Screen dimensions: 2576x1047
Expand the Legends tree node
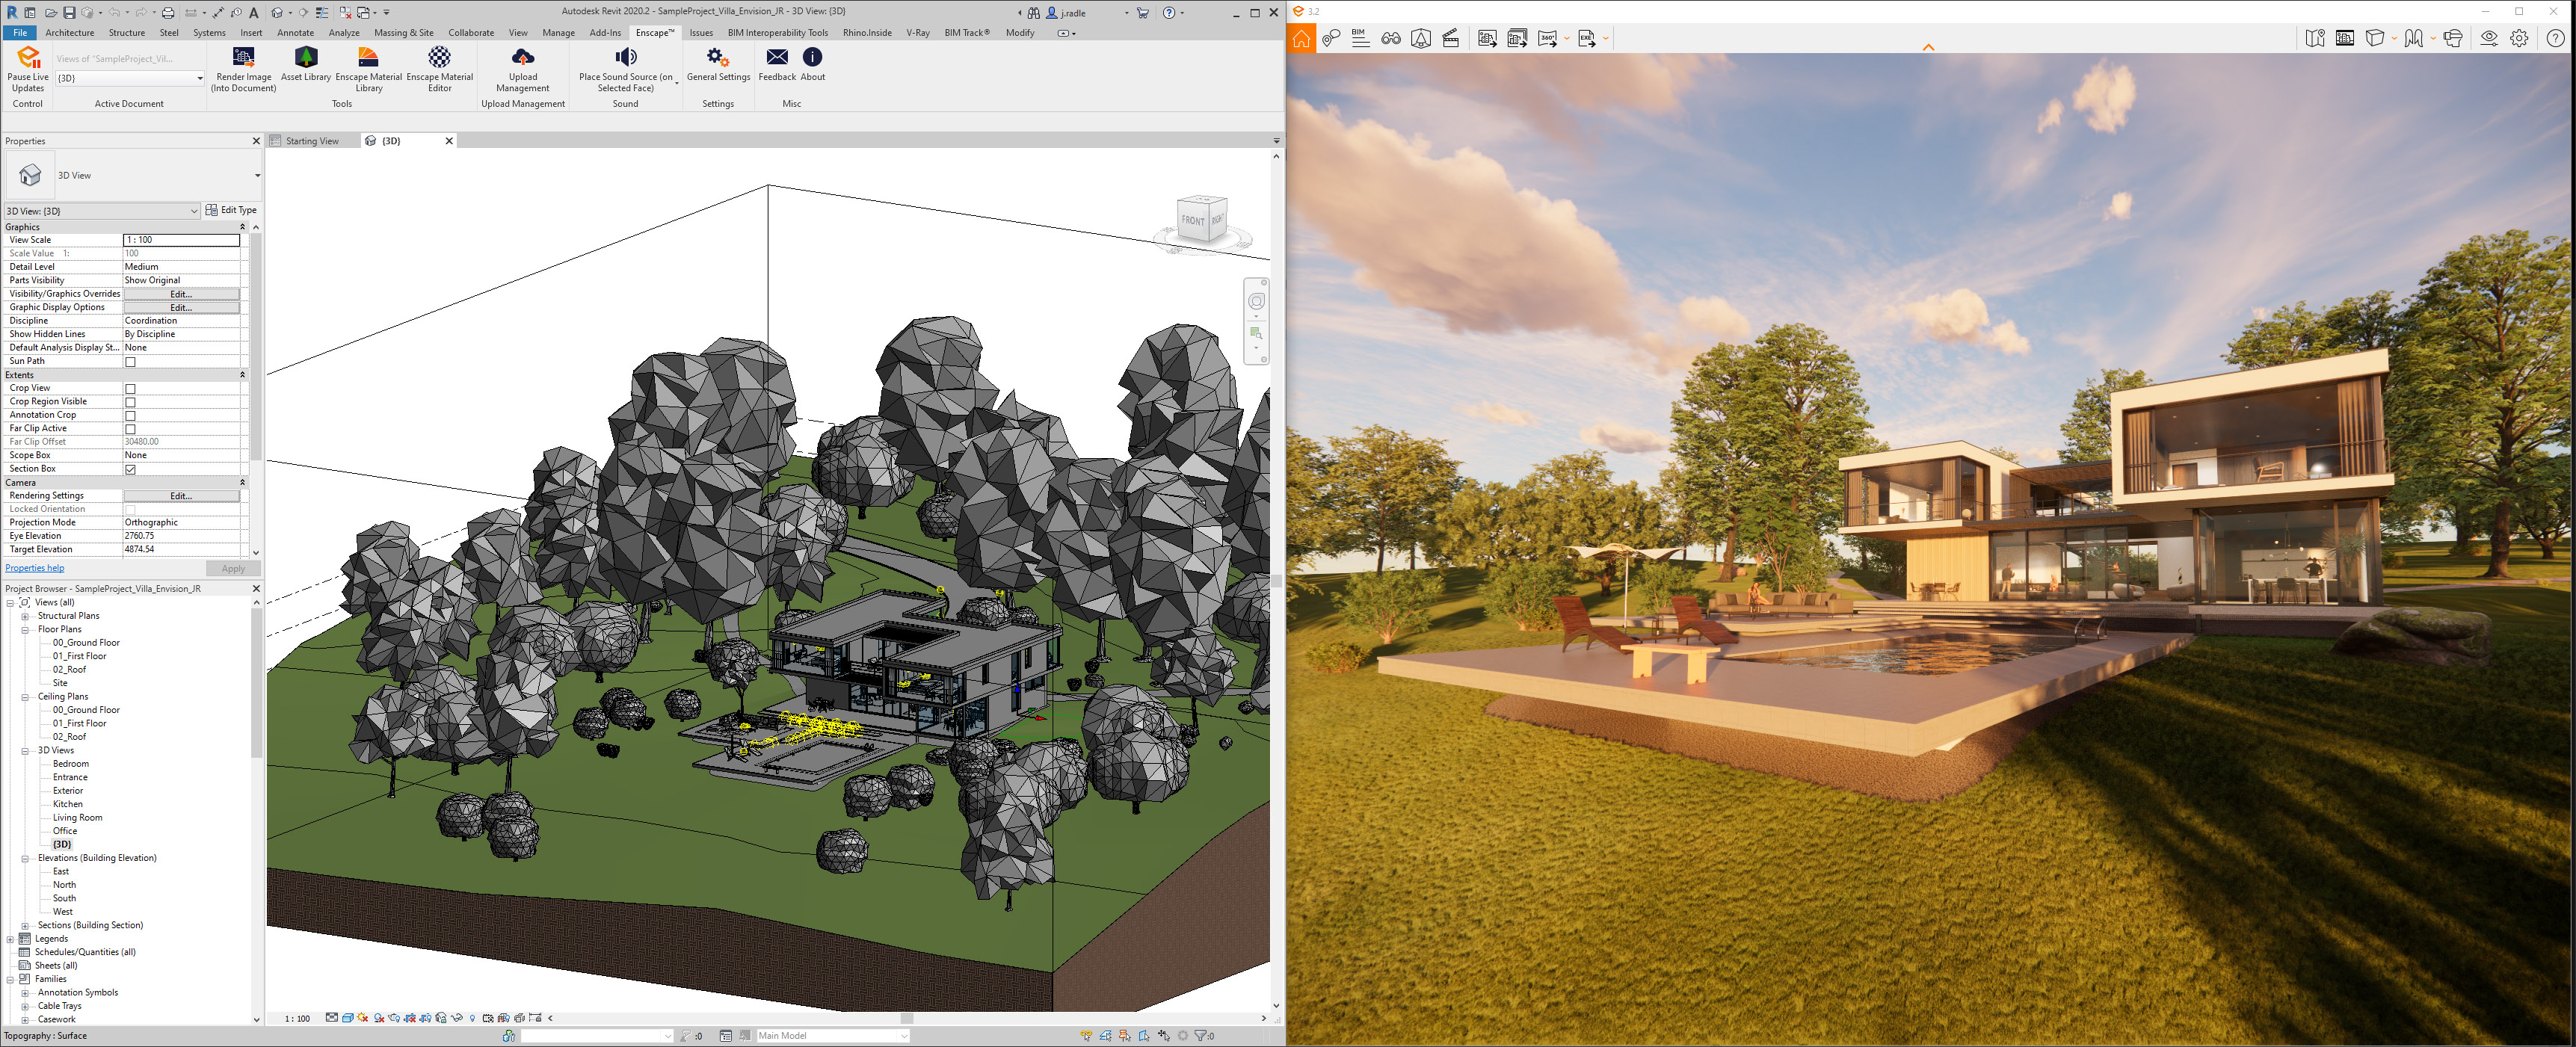pyautogui.click(x=11, y=939)
